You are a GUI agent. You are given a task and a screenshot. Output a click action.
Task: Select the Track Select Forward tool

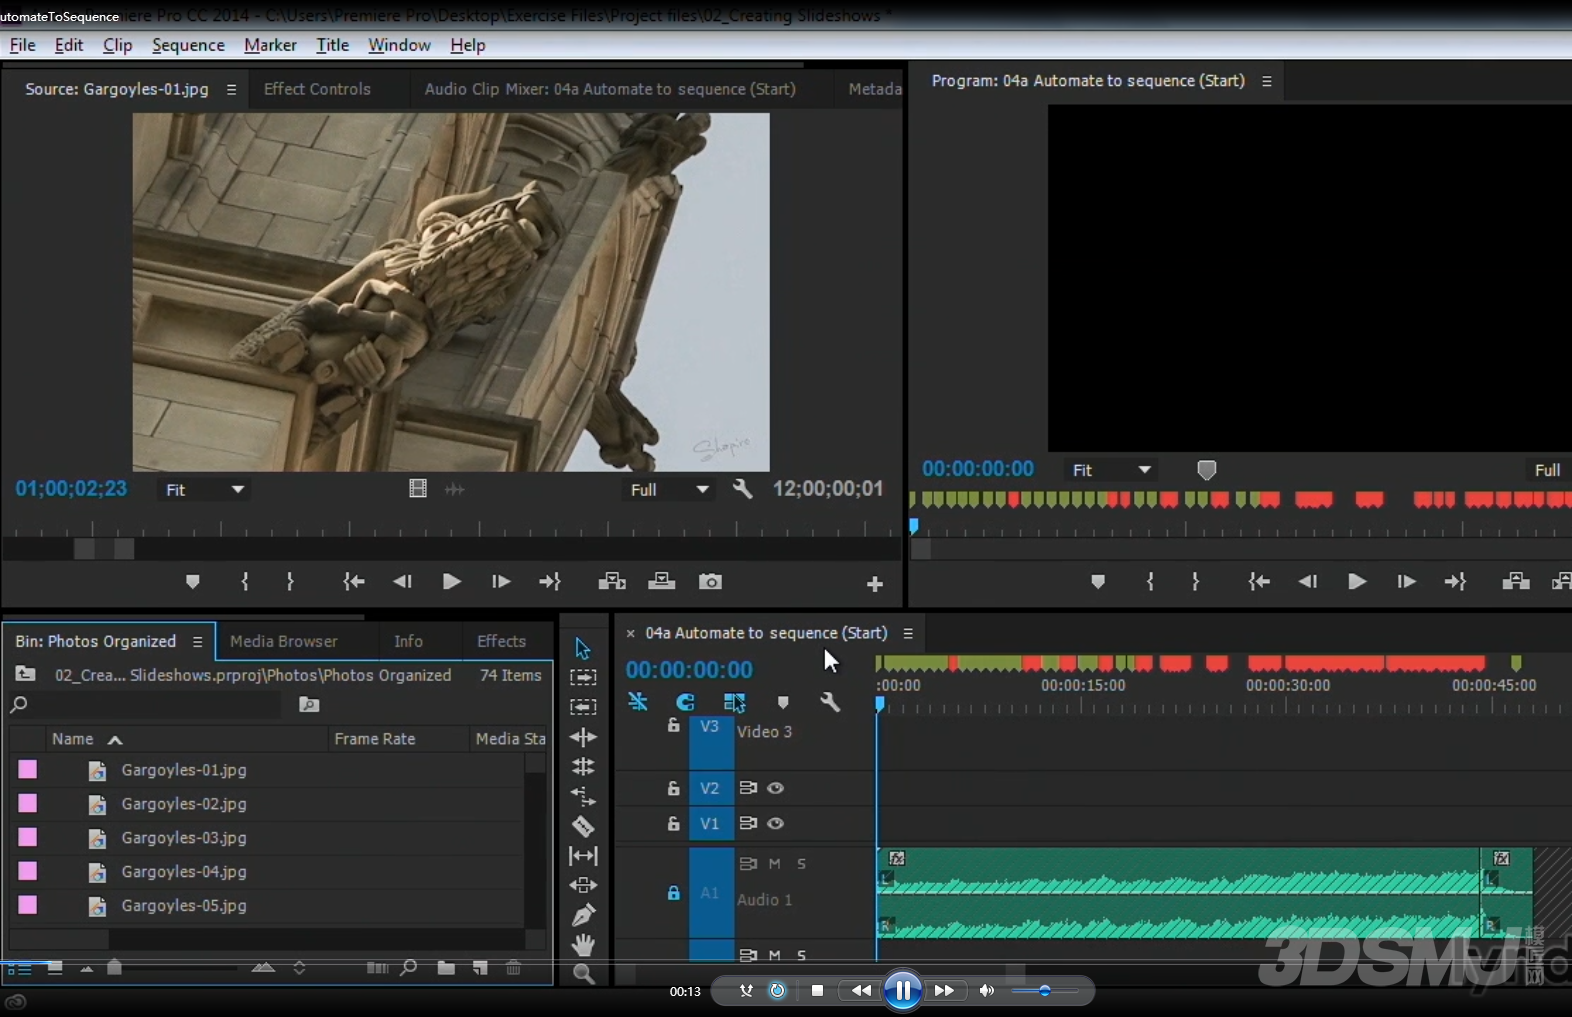pyautogui.click(x=583, y=677)
